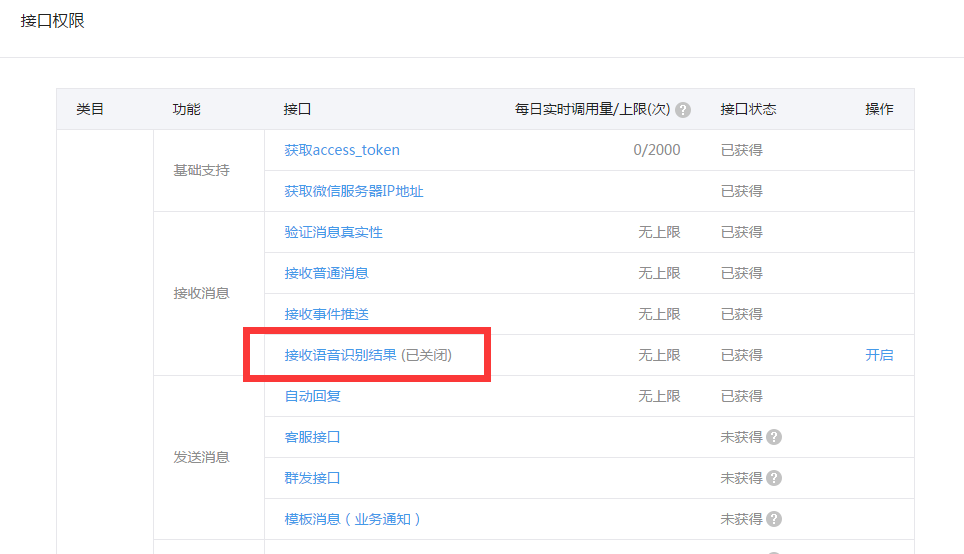Click the 0/2000 call quota value
The height and width of the screenshot is (554, 964).
pos(657,150)
